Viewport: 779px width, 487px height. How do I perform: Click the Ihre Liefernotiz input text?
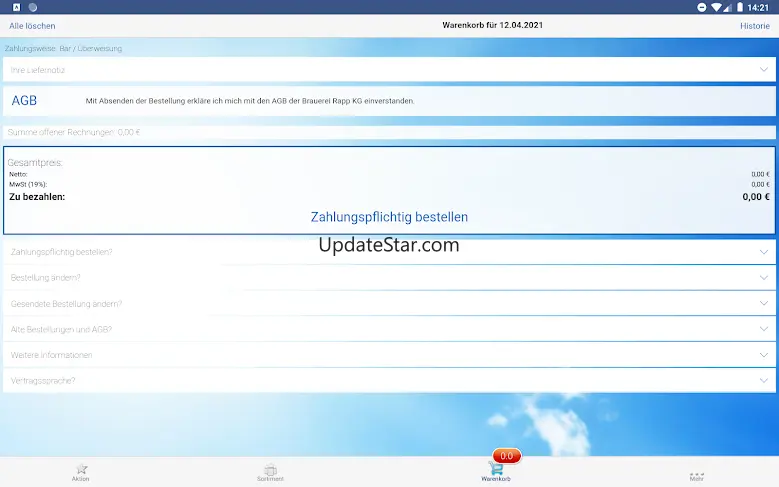[x=38, y=70]
